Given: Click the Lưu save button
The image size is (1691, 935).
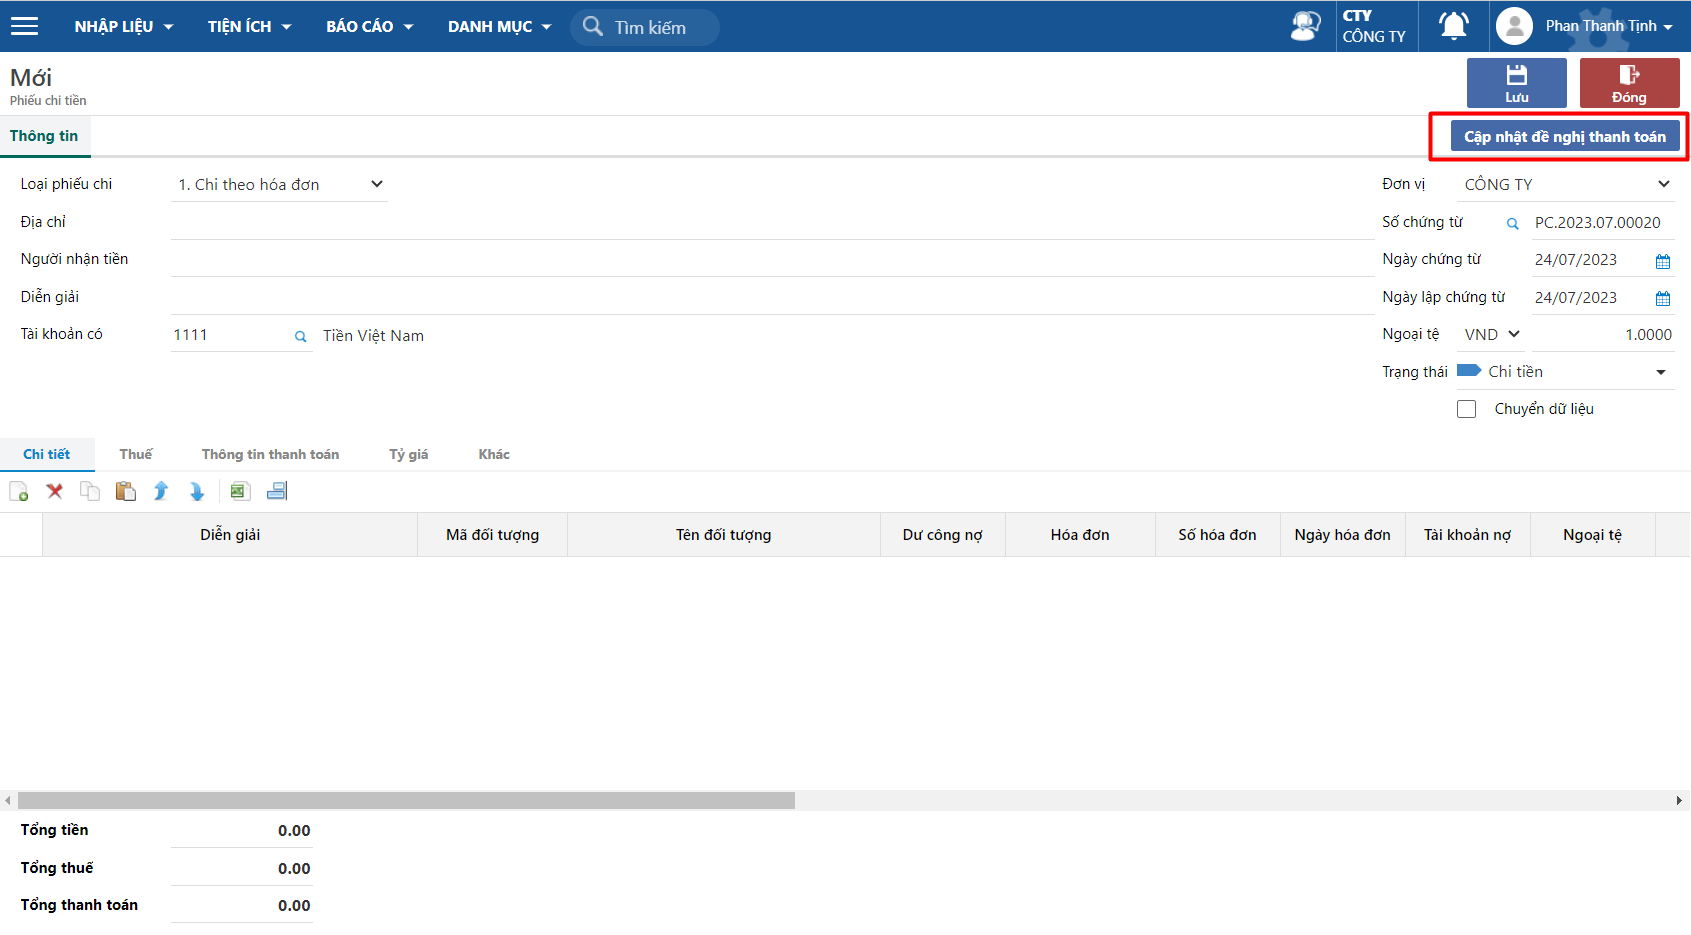Looking at the screenshot, I should [1516, 83].
